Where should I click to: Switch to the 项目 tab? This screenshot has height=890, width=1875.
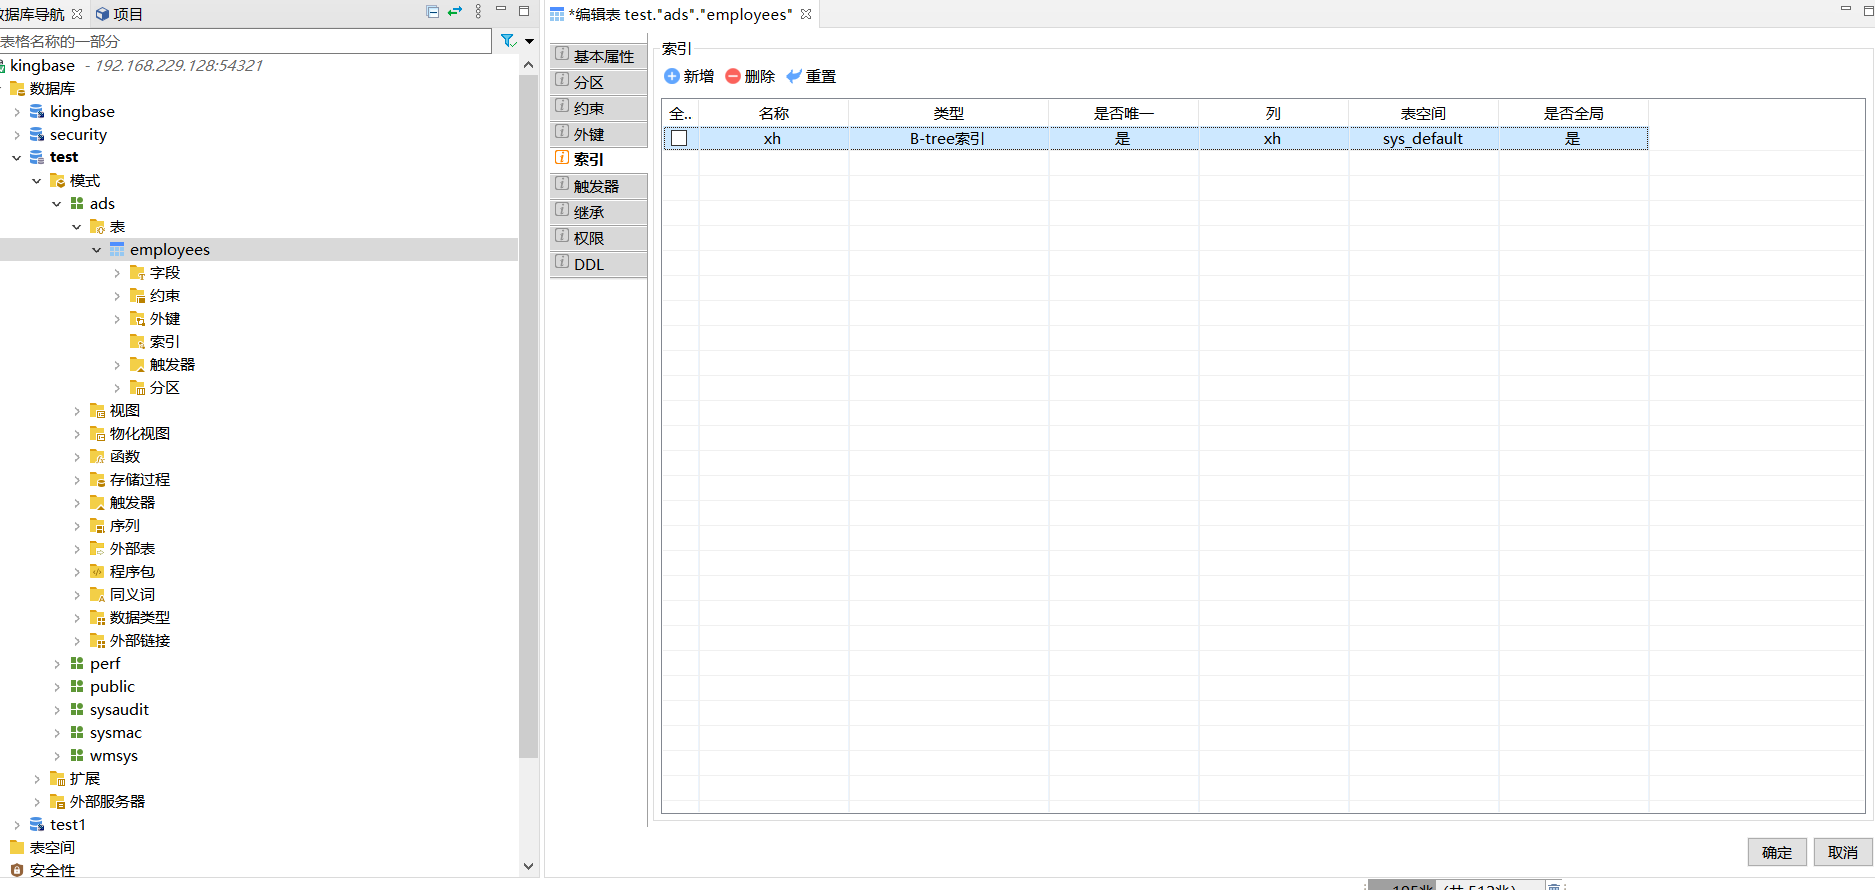pos(119,14)
